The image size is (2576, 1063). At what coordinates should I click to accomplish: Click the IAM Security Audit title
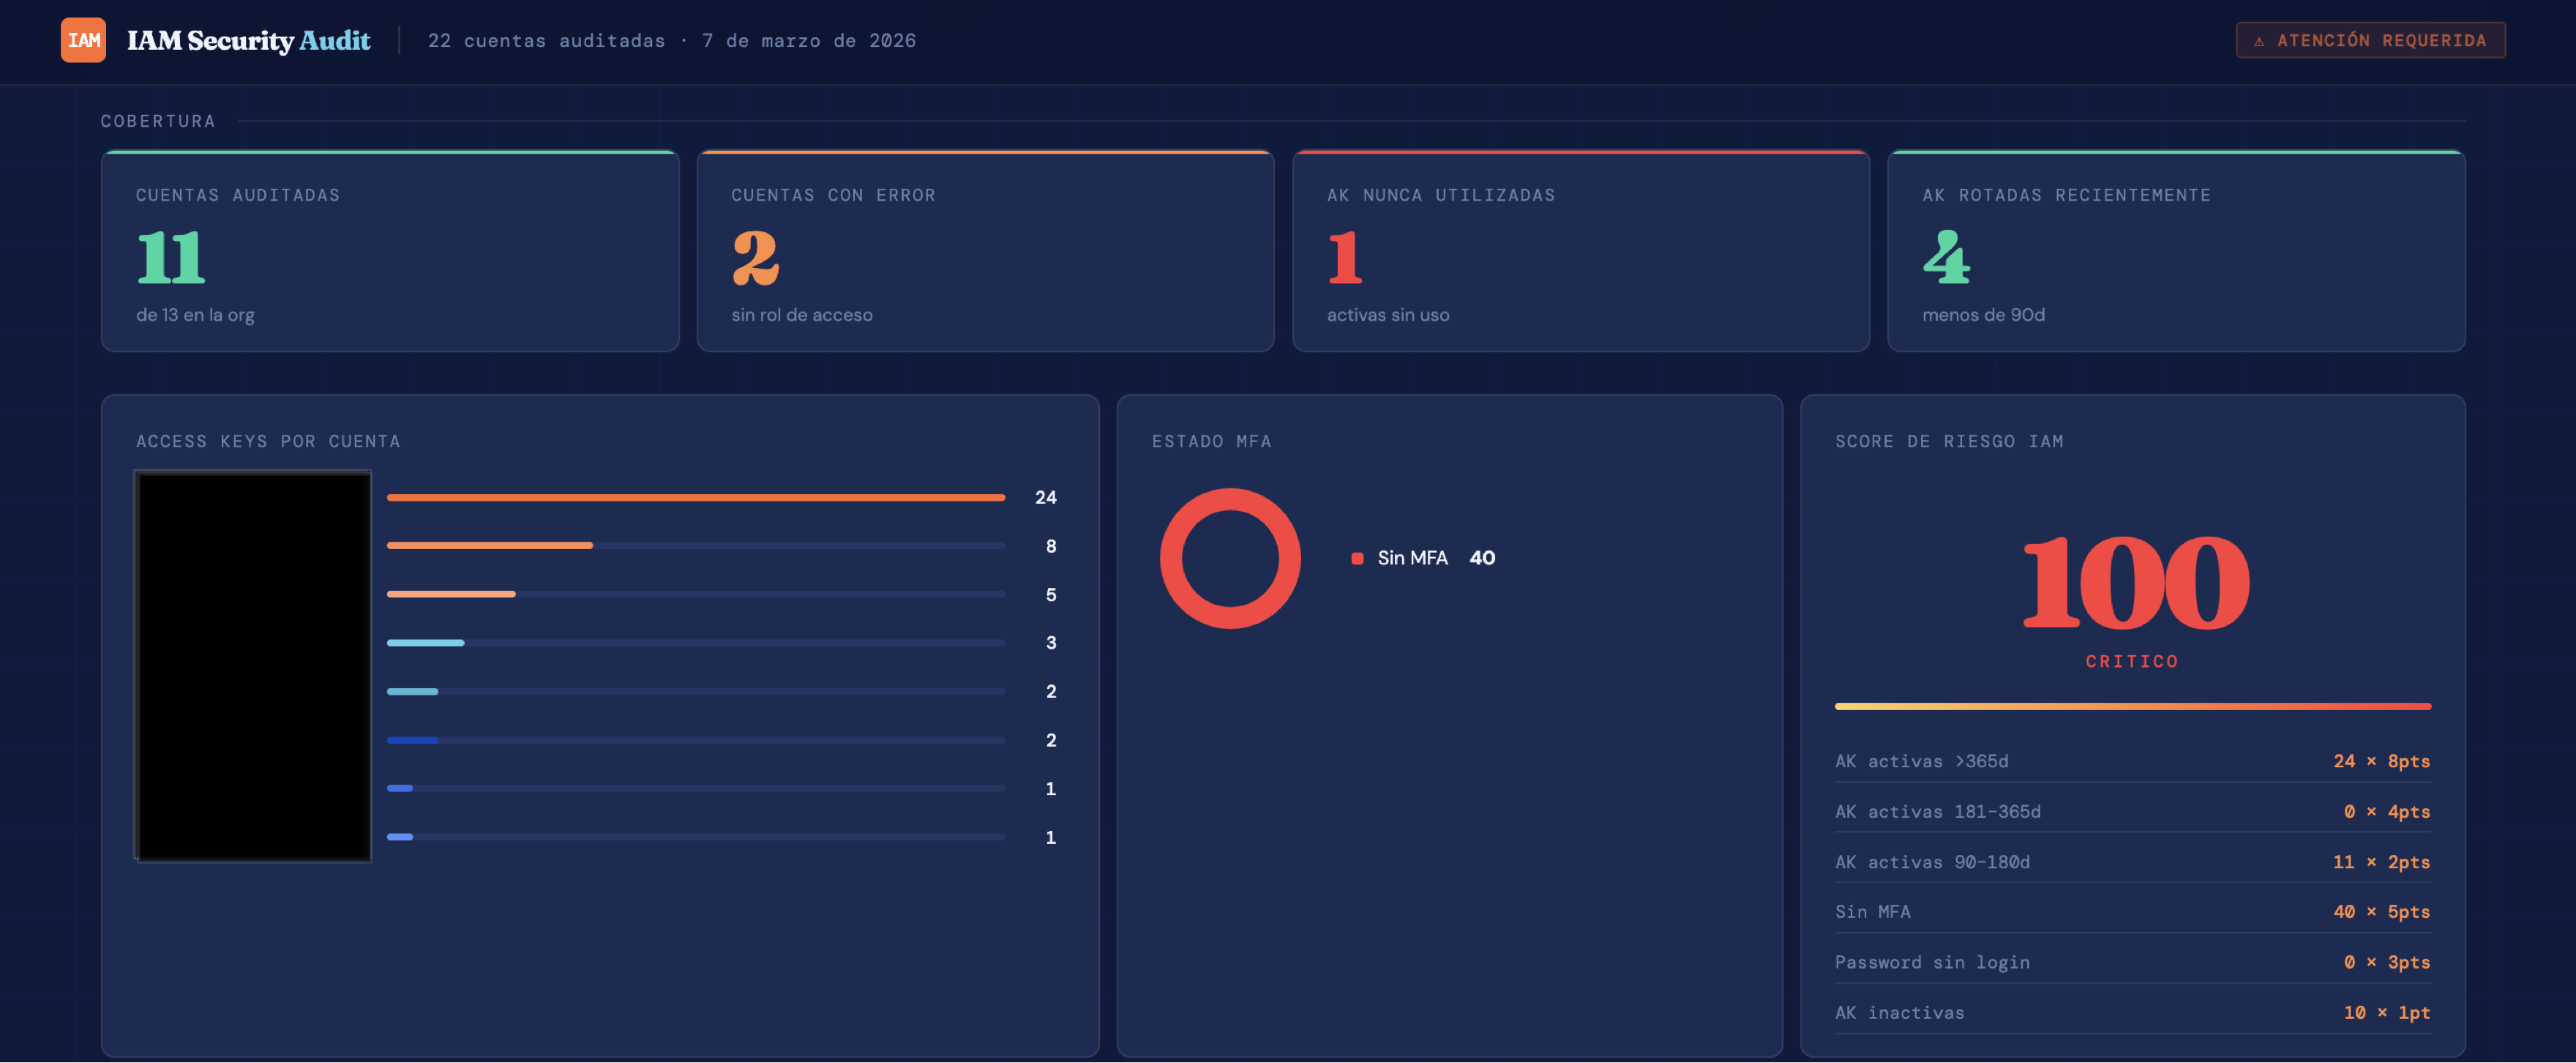click(248, 40)
